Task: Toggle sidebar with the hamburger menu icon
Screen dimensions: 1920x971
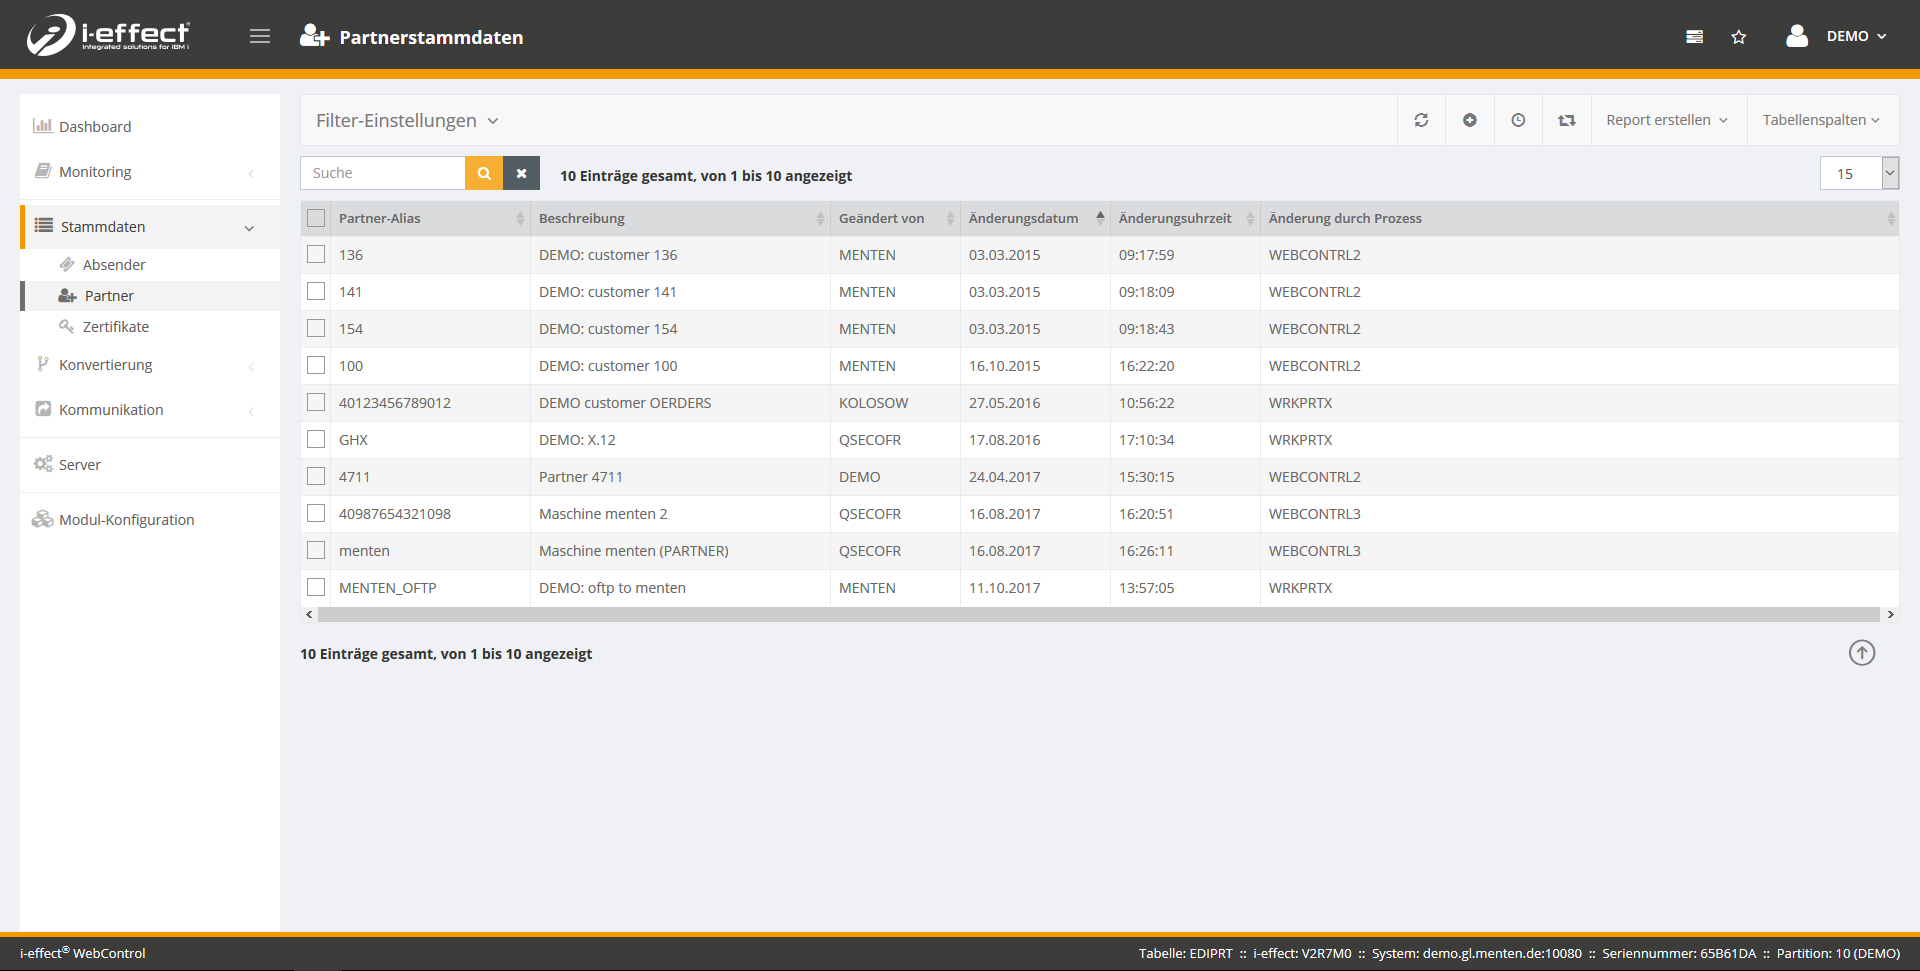Action: [x=260, y=37]
